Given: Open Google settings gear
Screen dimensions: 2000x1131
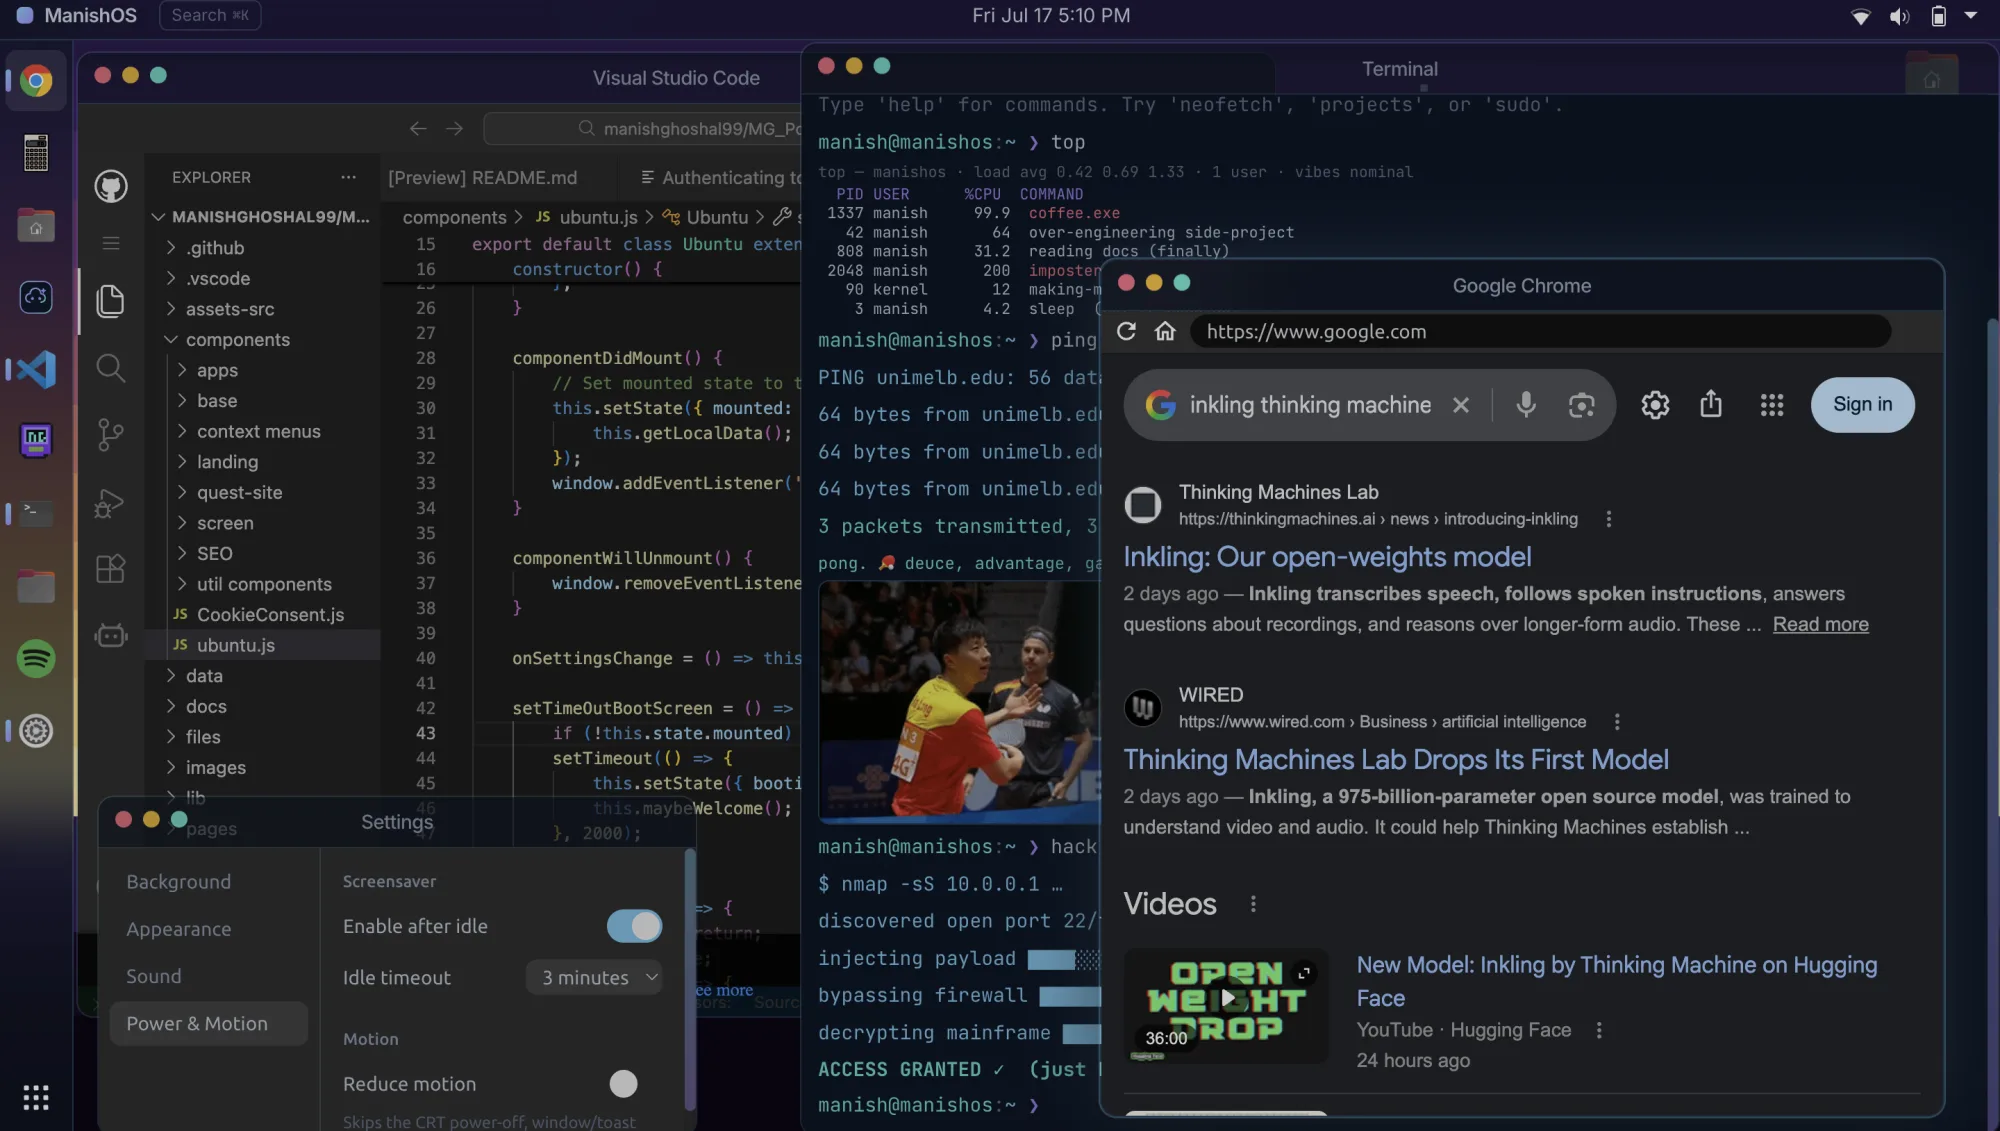Looking at the screenshot, I should 1655,405.
